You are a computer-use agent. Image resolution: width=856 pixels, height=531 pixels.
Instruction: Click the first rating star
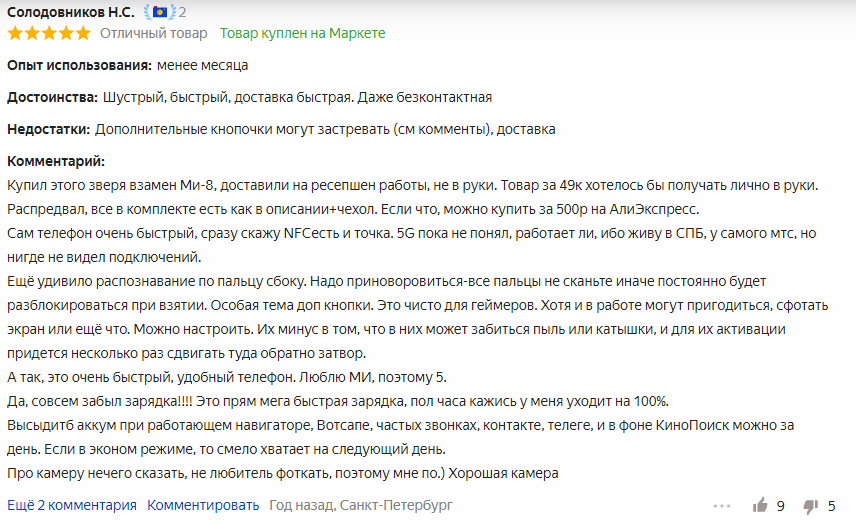tap(15, 33)
